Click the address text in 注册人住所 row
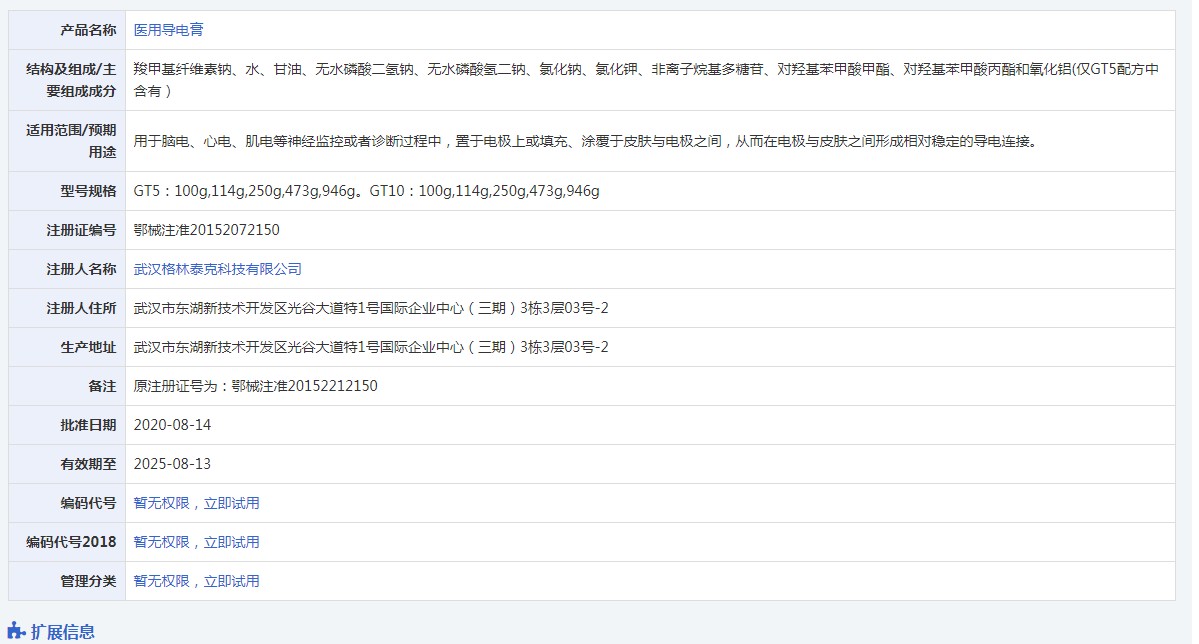Screen dimensions: 1199x644 coord(371,308)
